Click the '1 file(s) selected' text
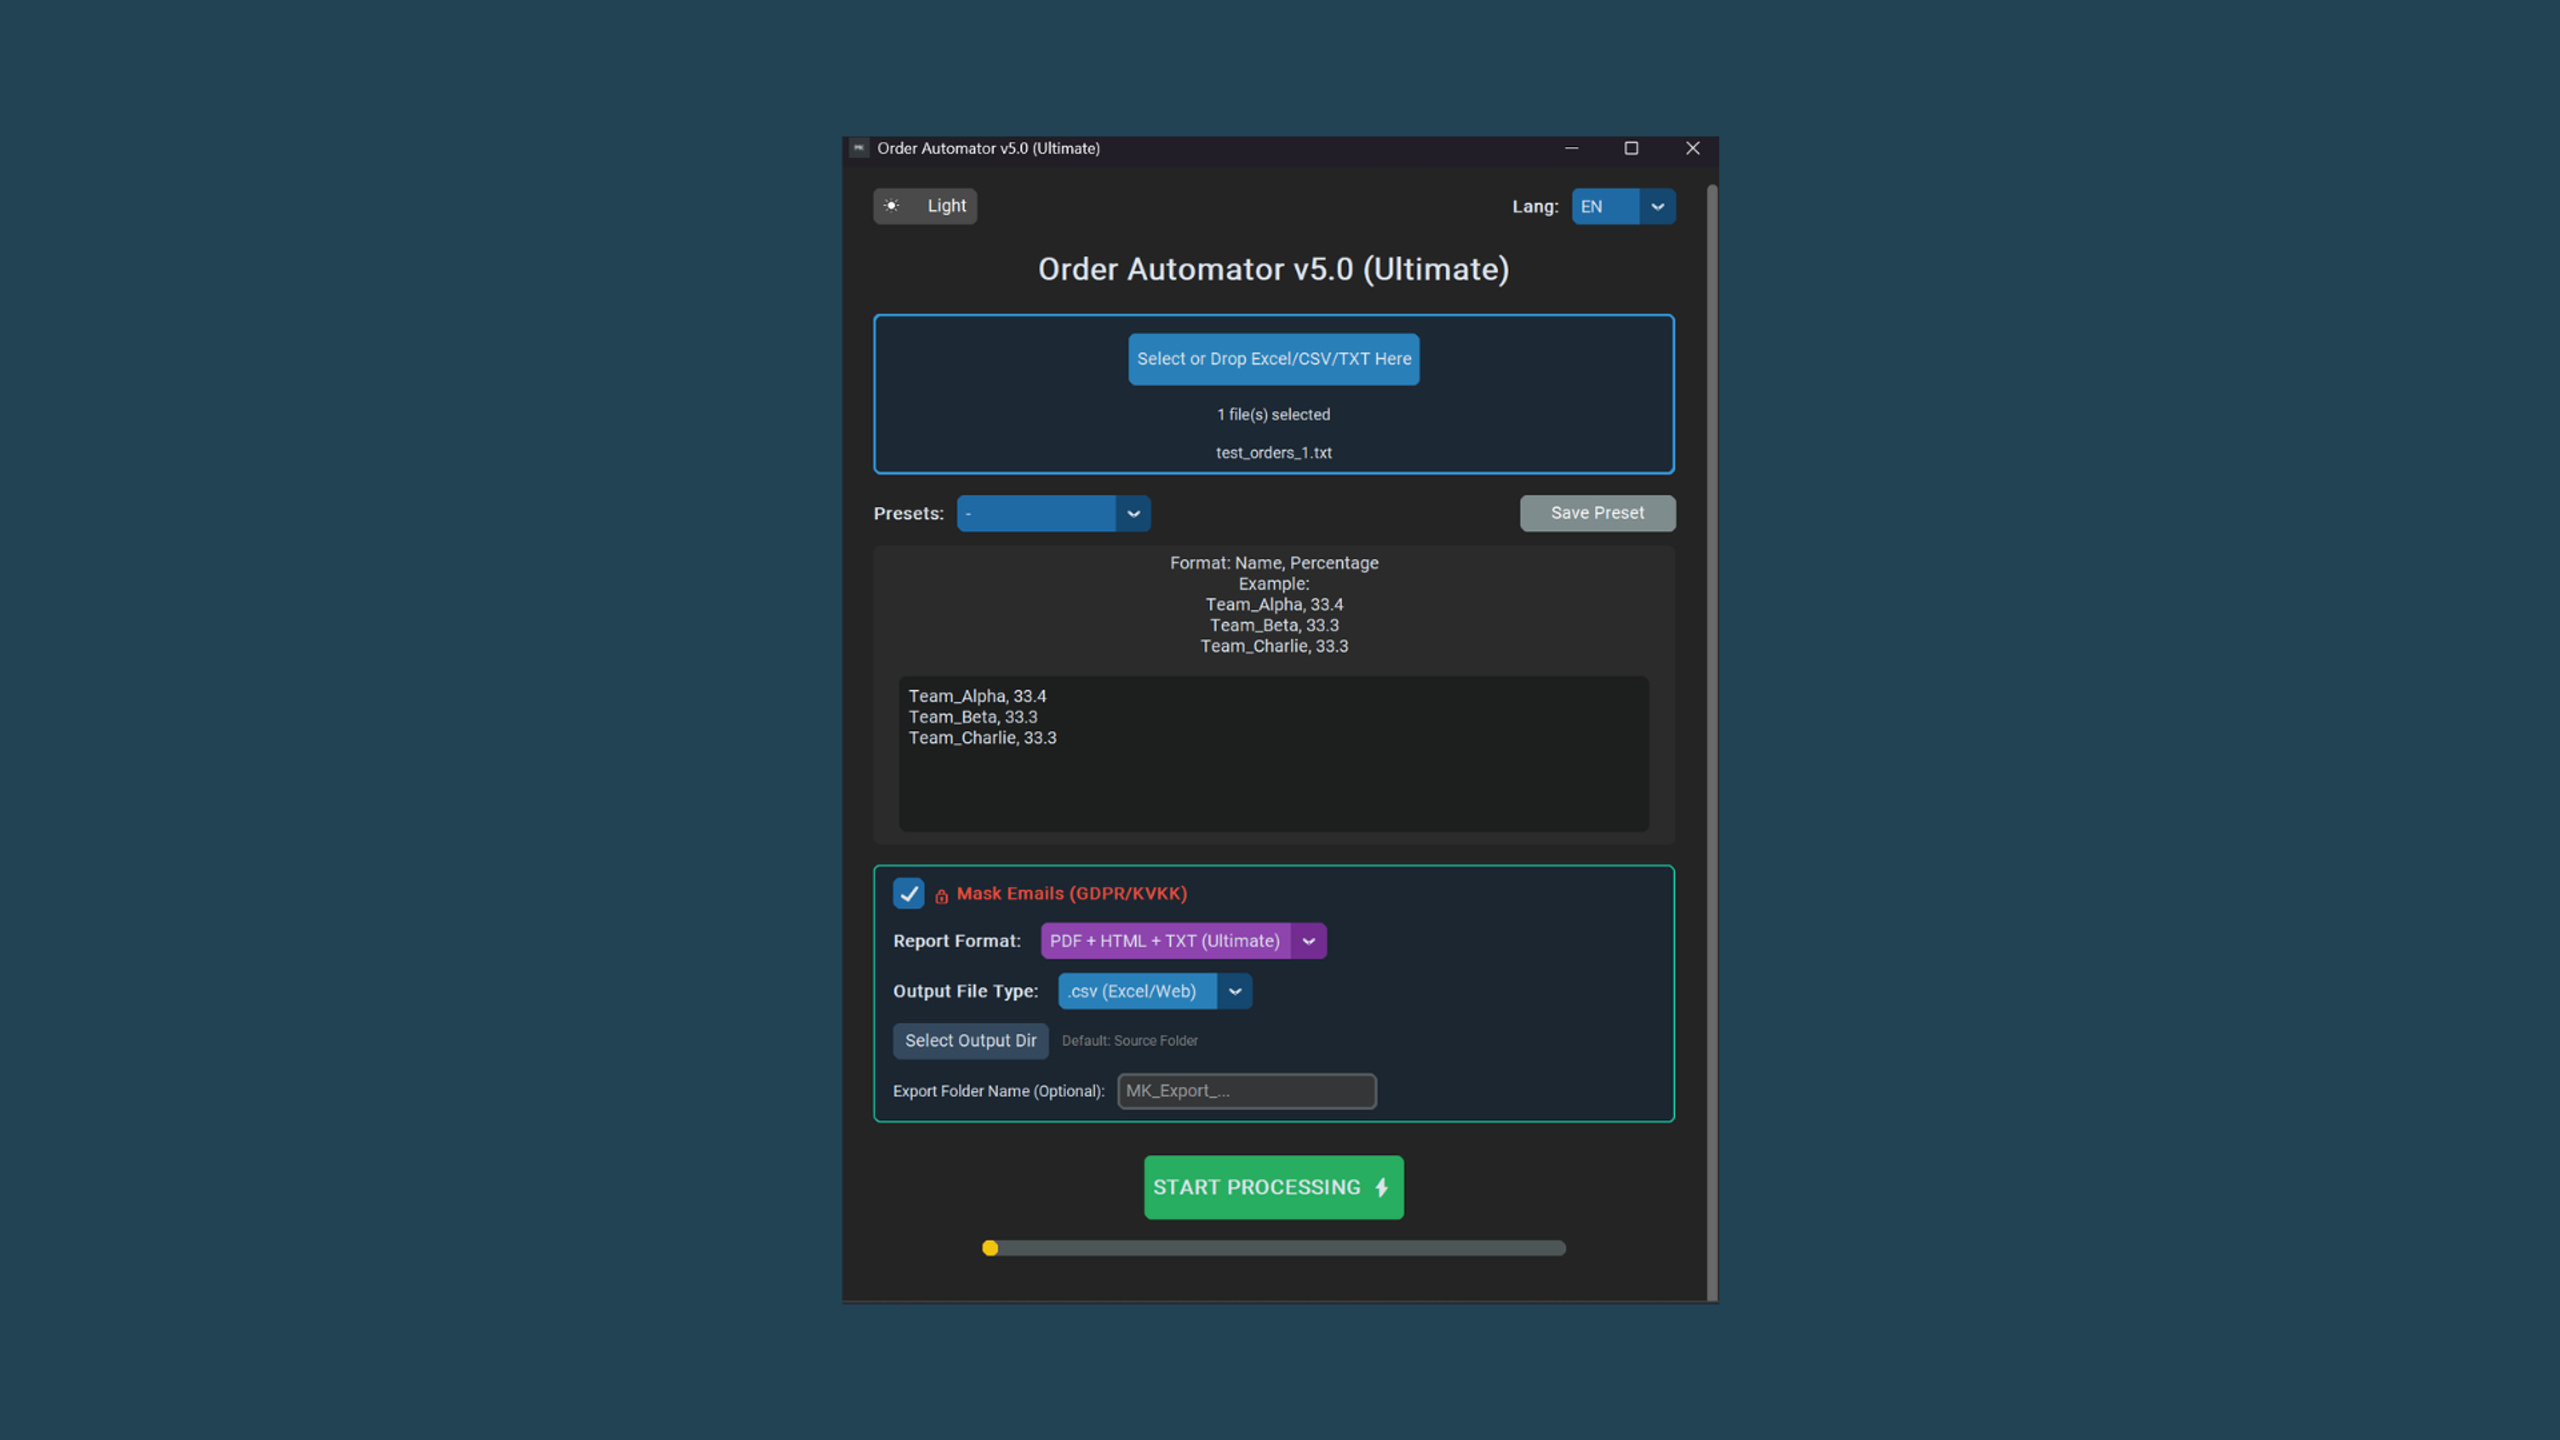This screenshot has height=1440, width=2560. [x=1273, y=415]
